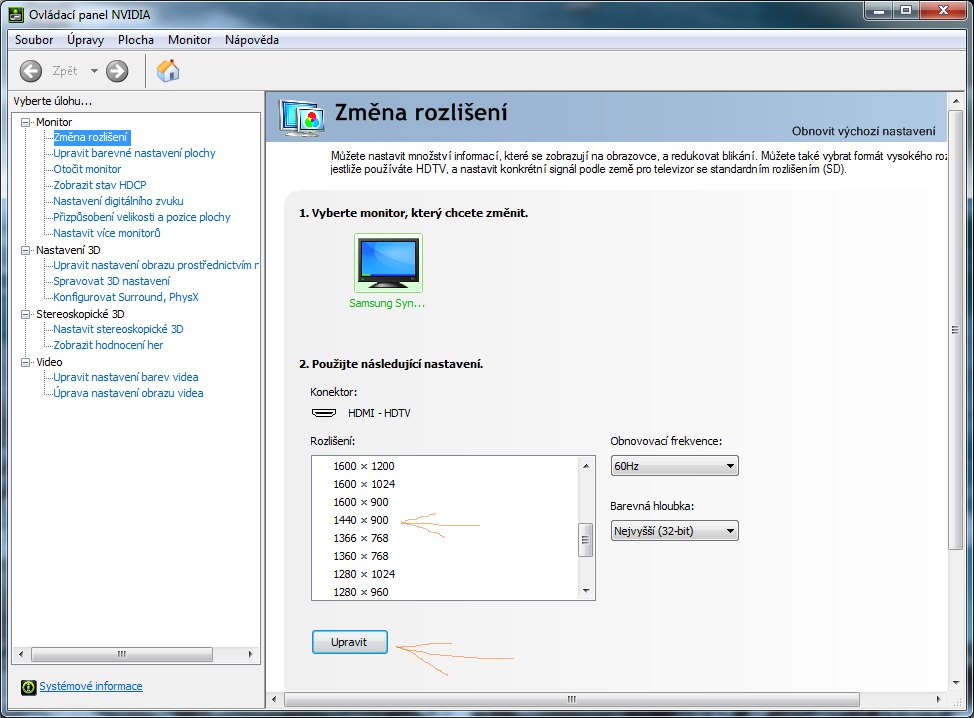Click the main panel vertical scrollbar thumb

pyautogui.click(x=955, y=330)
